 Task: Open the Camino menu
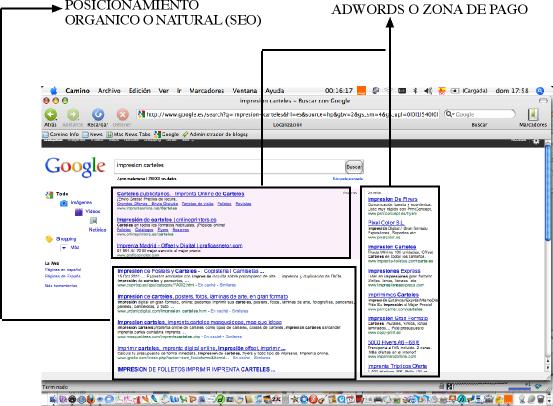[77, 91]
